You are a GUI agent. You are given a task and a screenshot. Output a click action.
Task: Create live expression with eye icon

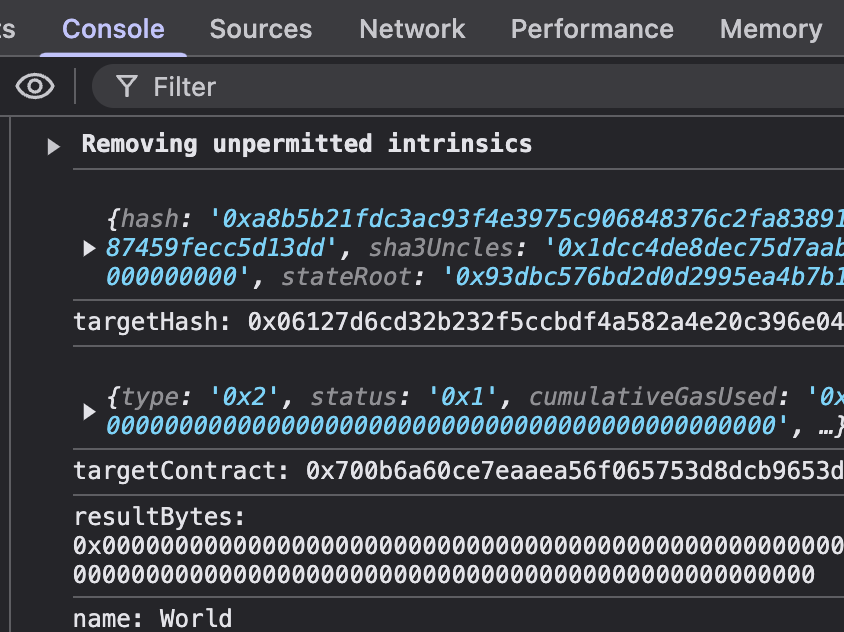tap(35, 87)
